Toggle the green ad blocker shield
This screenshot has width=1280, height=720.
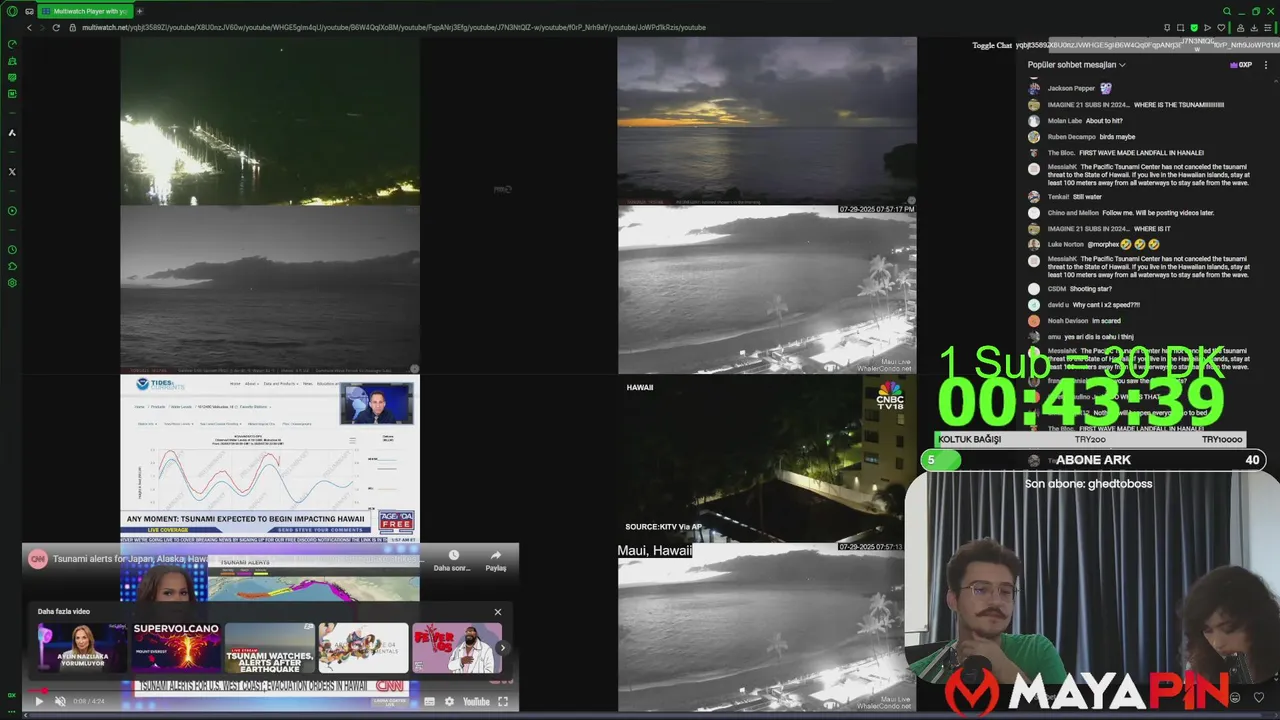click(1194, 27)
